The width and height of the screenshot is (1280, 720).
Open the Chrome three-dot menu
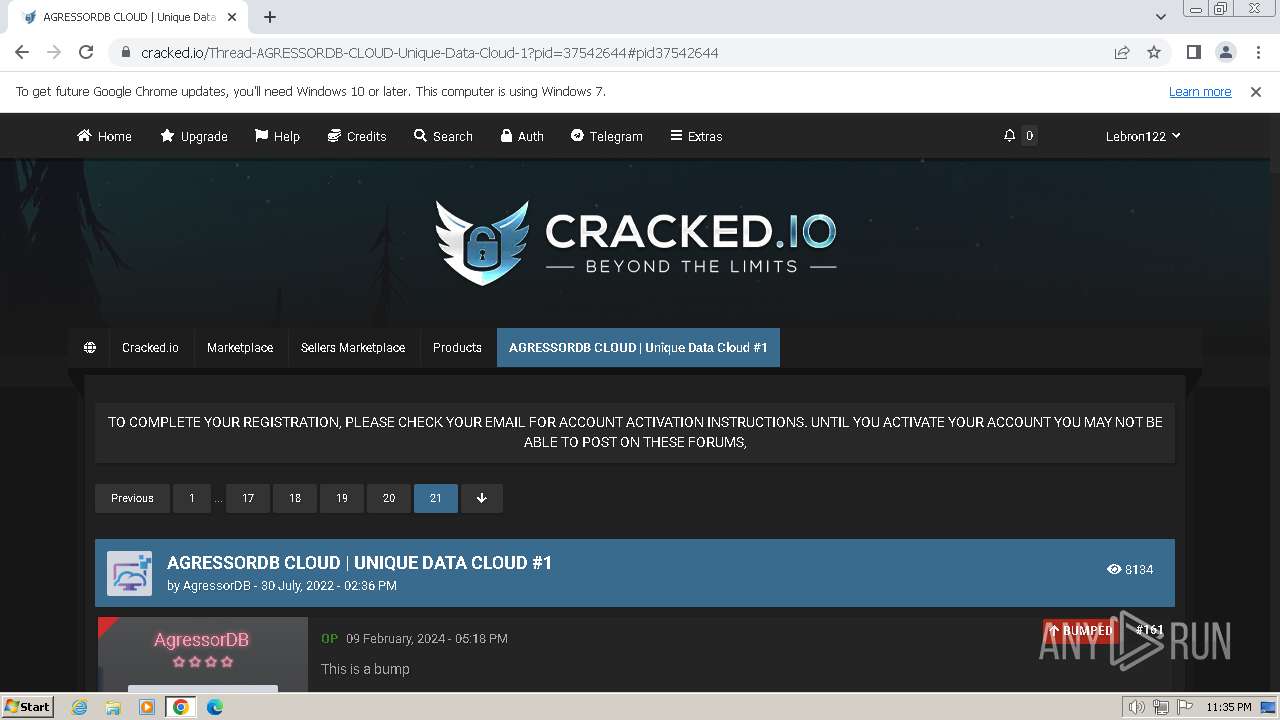tap(1258, 52)
